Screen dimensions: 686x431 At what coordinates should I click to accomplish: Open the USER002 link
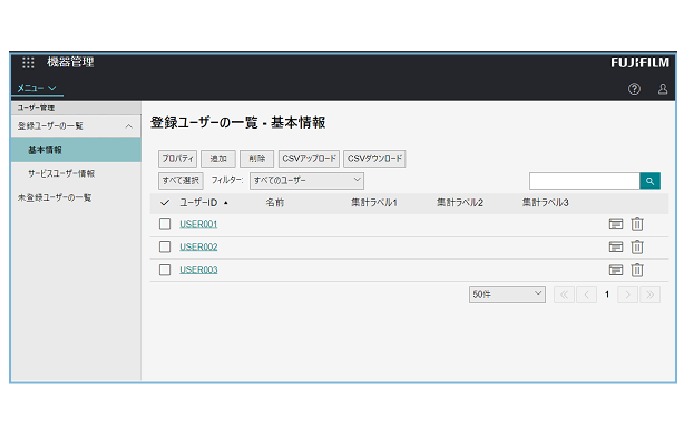point(199,247)
